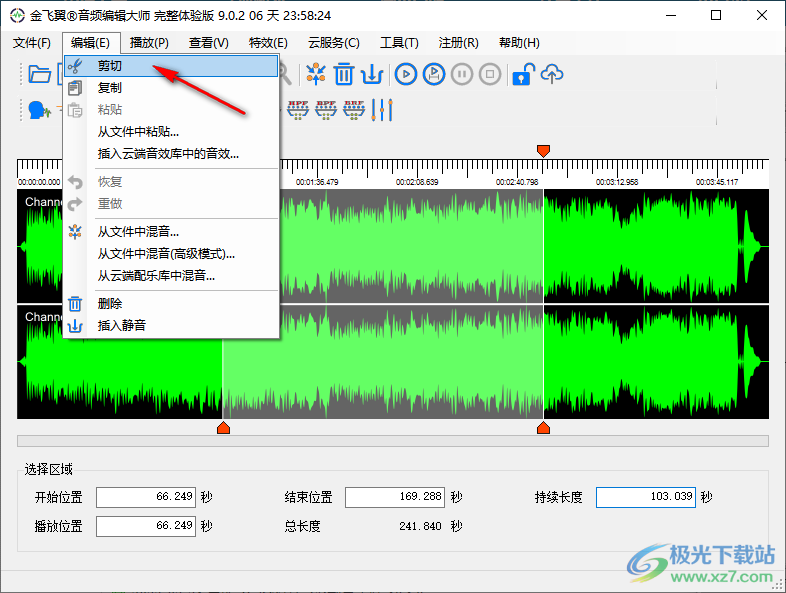Start playback with the play button
This screenshot has width=786, height=593.
click(x=406, y=74)
